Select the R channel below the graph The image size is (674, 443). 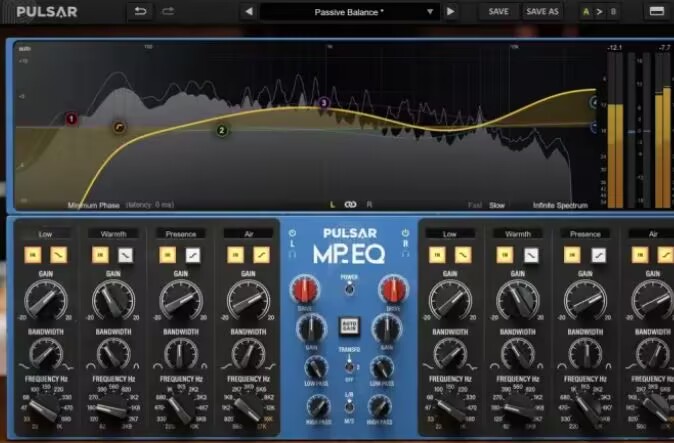(369, 205)
